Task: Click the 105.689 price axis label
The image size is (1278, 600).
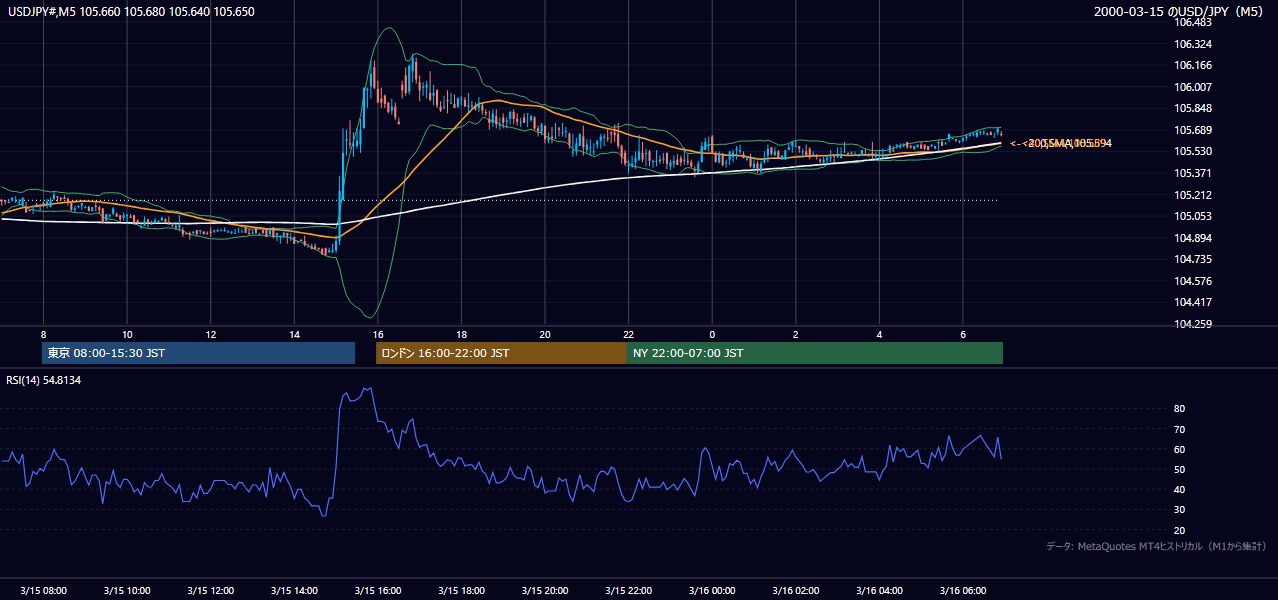Action: point(1195,130)
